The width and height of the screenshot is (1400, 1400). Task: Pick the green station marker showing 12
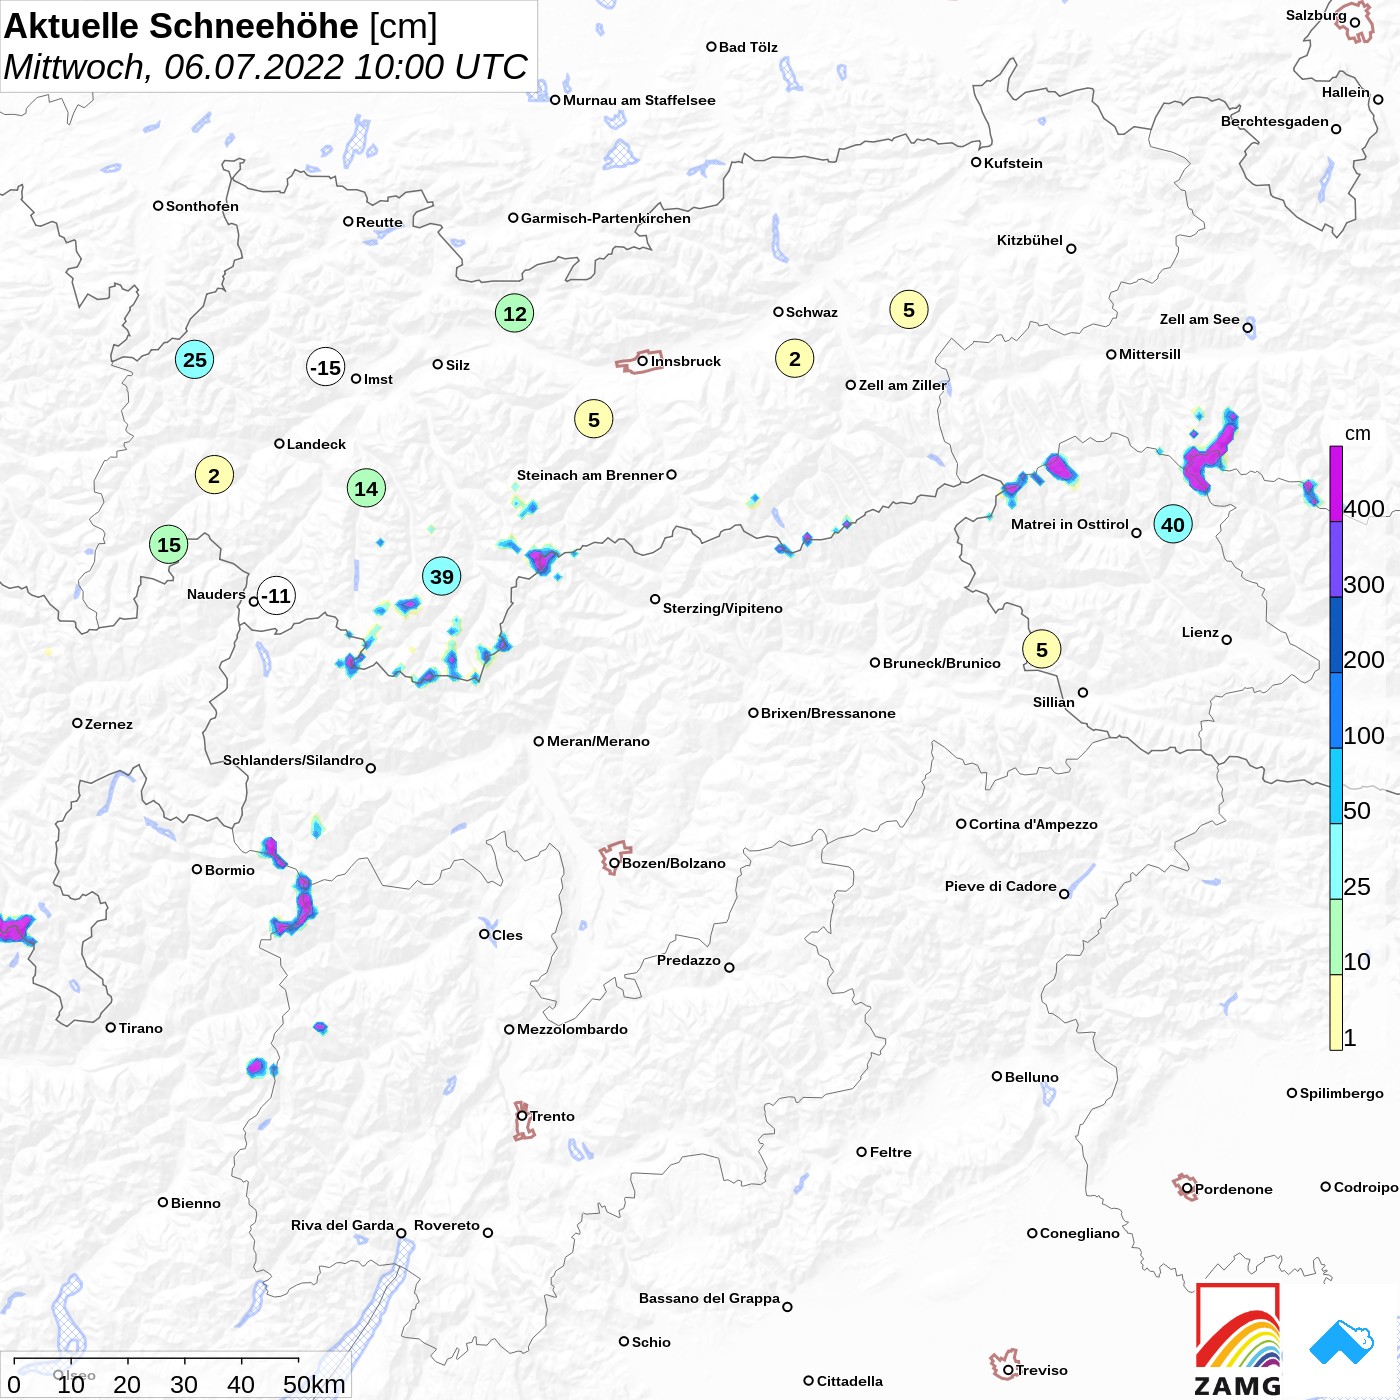point(515,314)
